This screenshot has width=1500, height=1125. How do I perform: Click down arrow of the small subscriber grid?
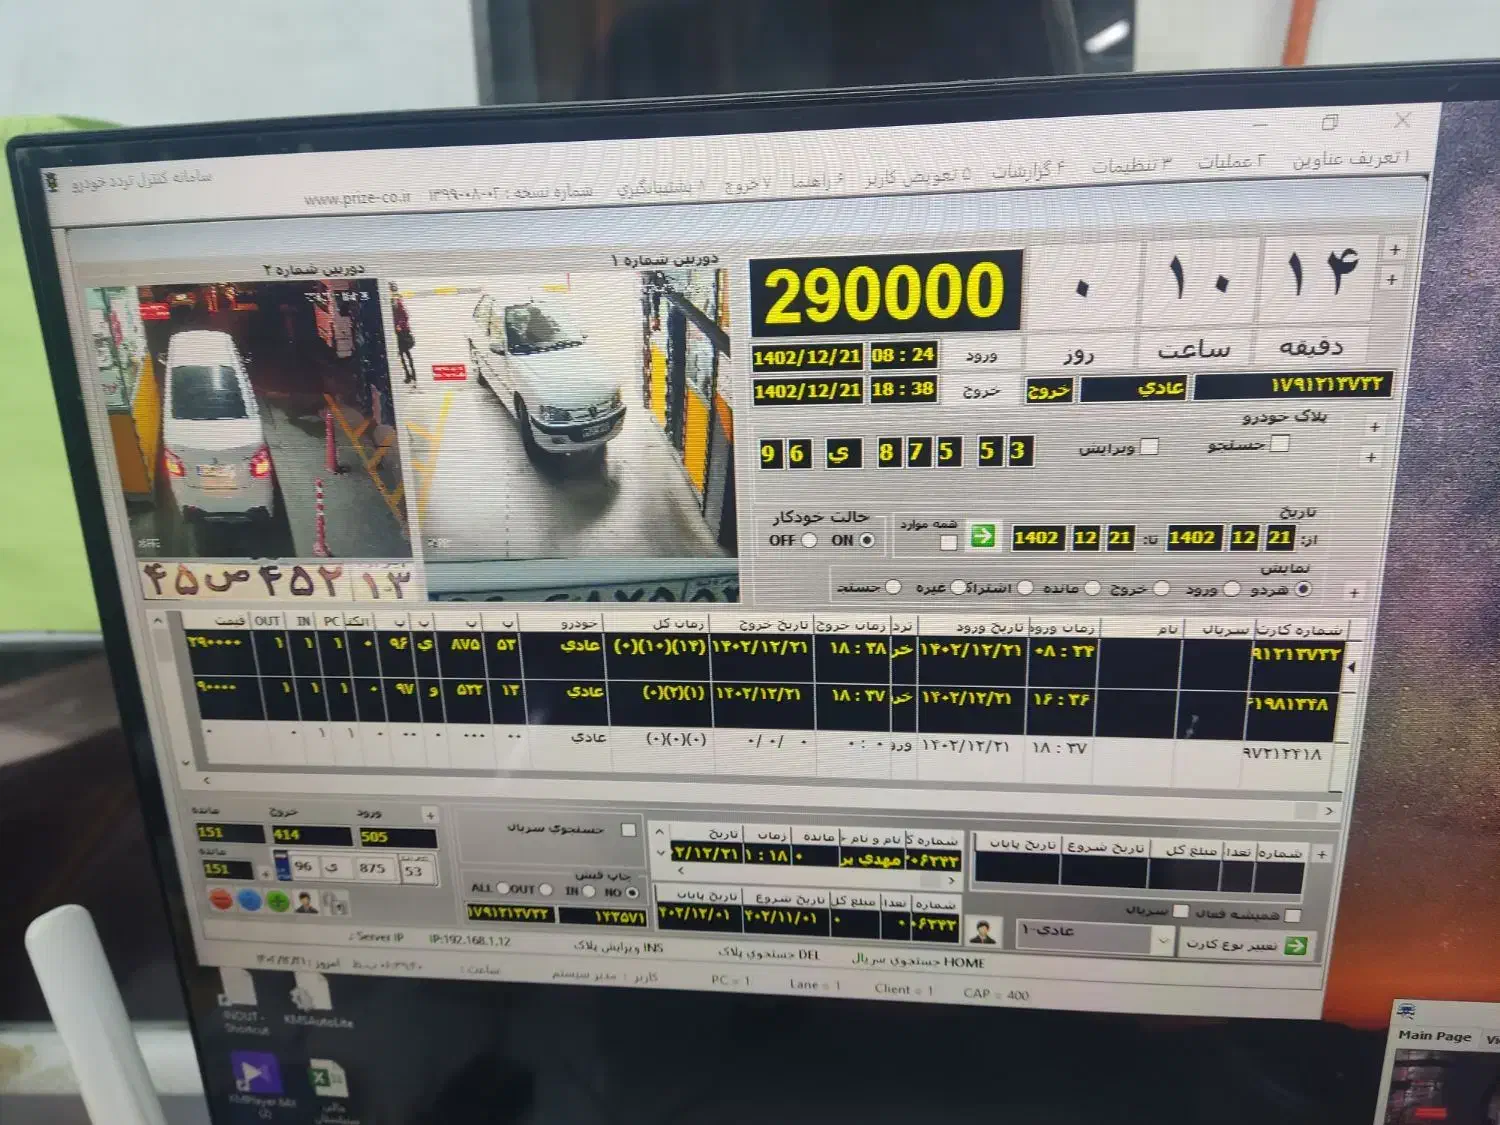point(660,852)
